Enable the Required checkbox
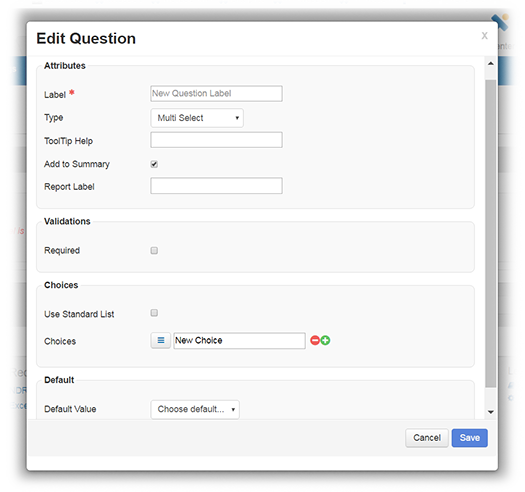The width and height of the screenshot is (525, 492). (x=154, y=251)
